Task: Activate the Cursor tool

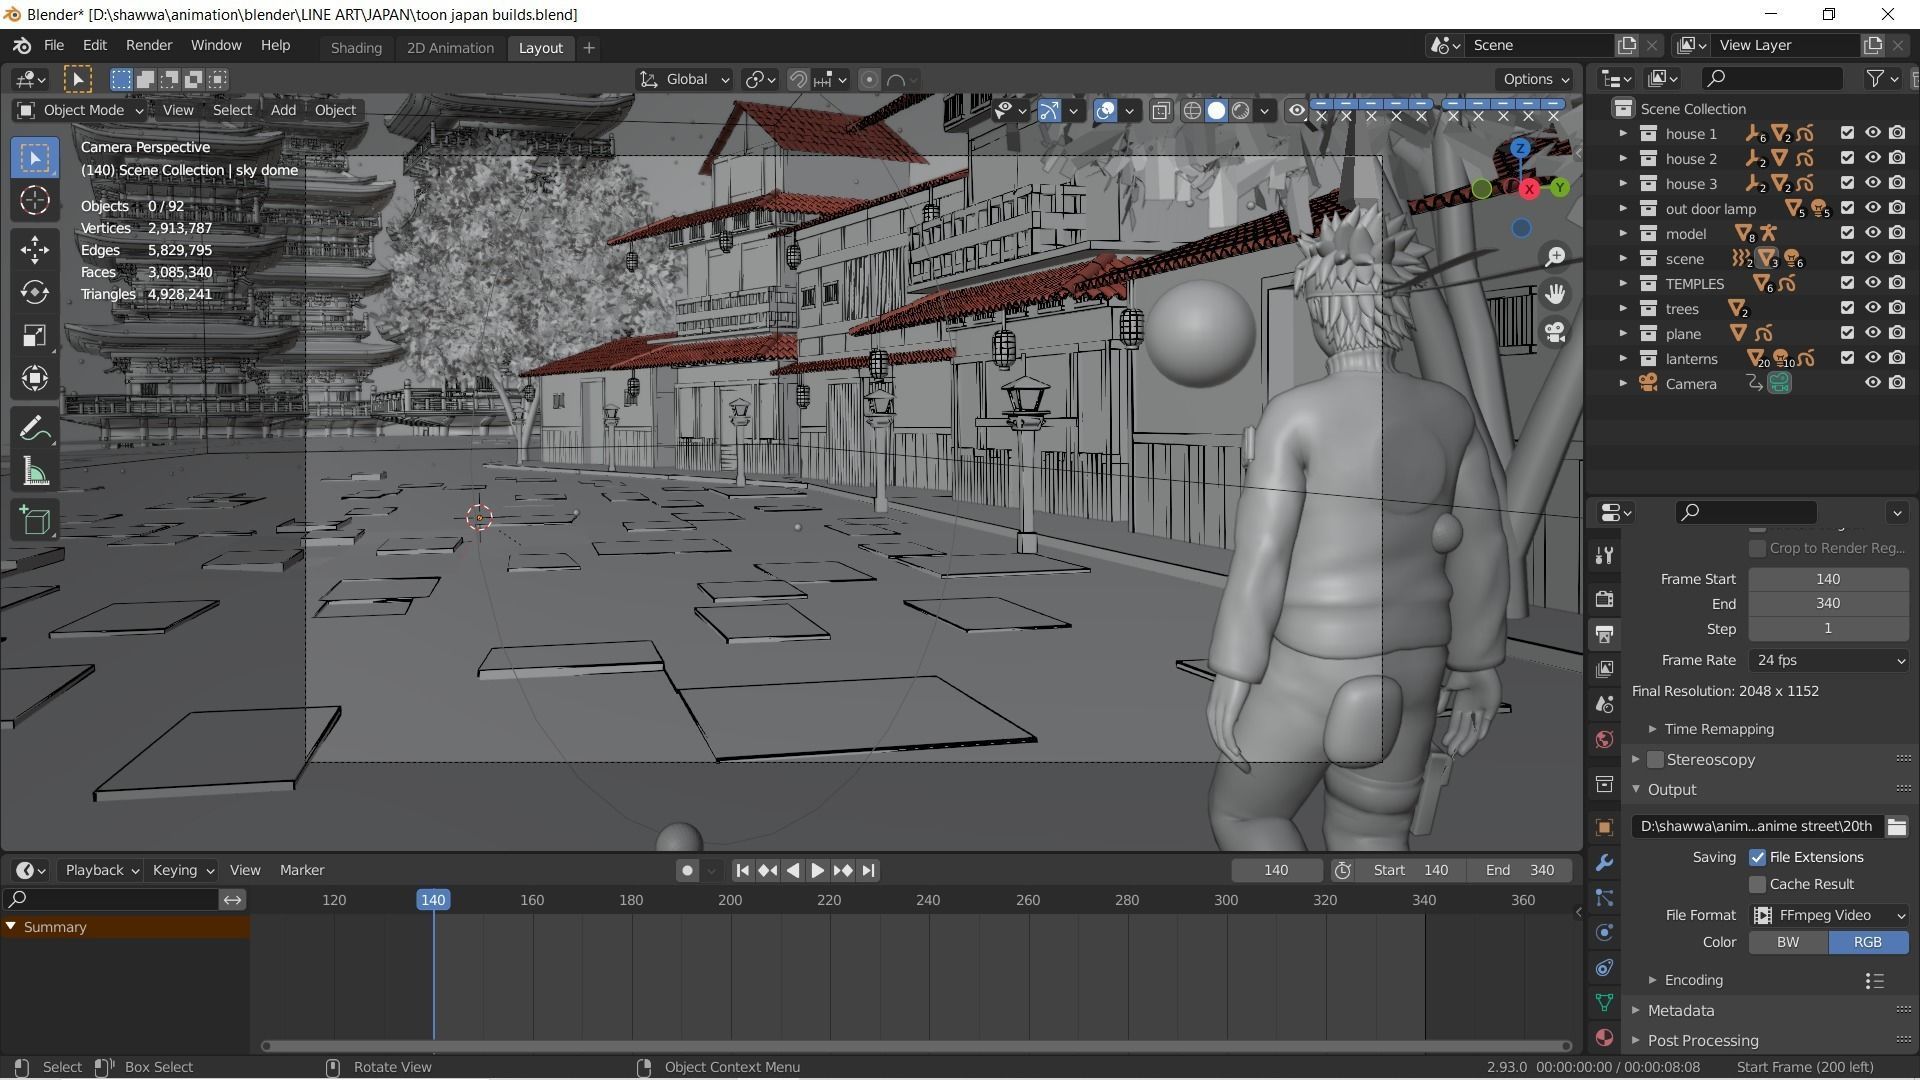Action: coord(35,201)
